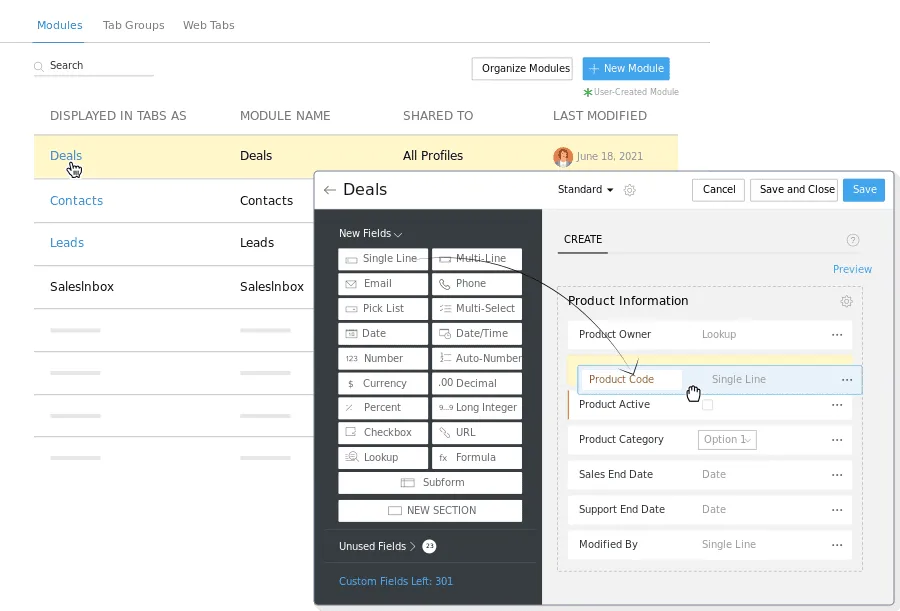Open the Preview link
The width and height of the screenshot is (900, 611).
coord(852,270)
